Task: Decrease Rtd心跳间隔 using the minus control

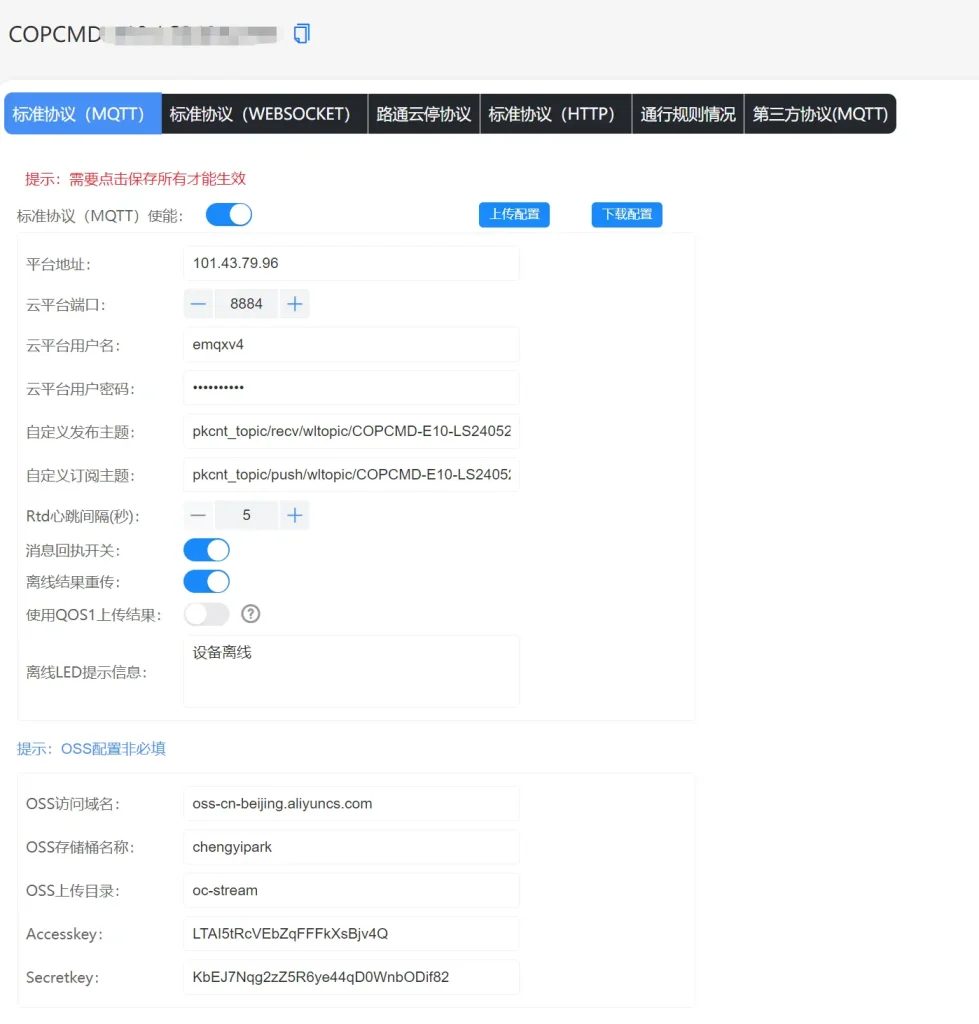Action: (198, 514)
